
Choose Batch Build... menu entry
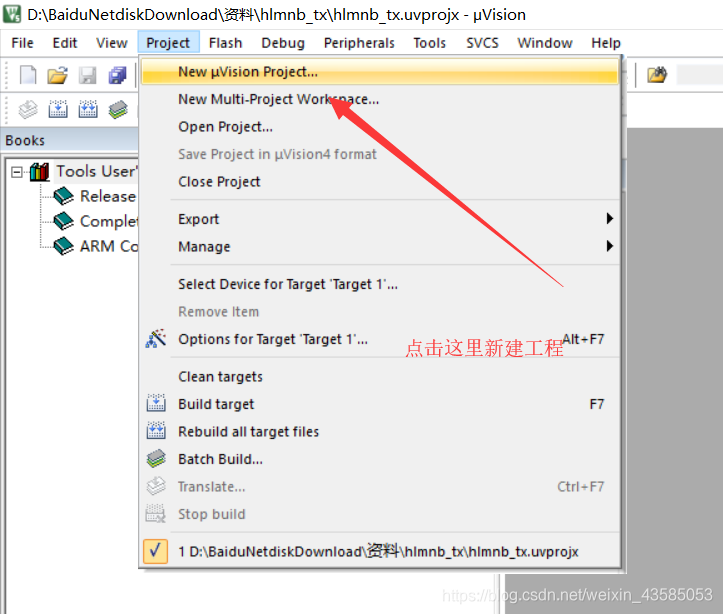point(380,459)
